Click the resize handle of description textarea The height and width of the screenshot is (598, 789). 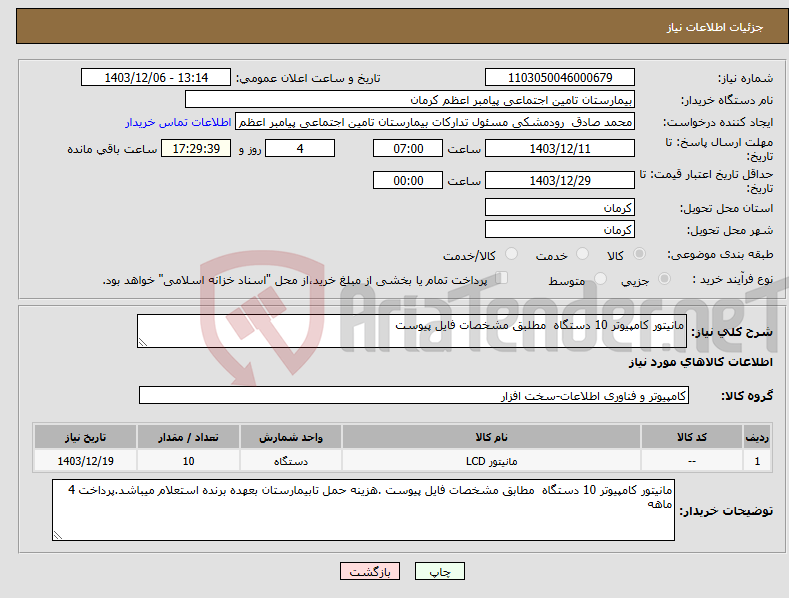[x=143, y=342]
